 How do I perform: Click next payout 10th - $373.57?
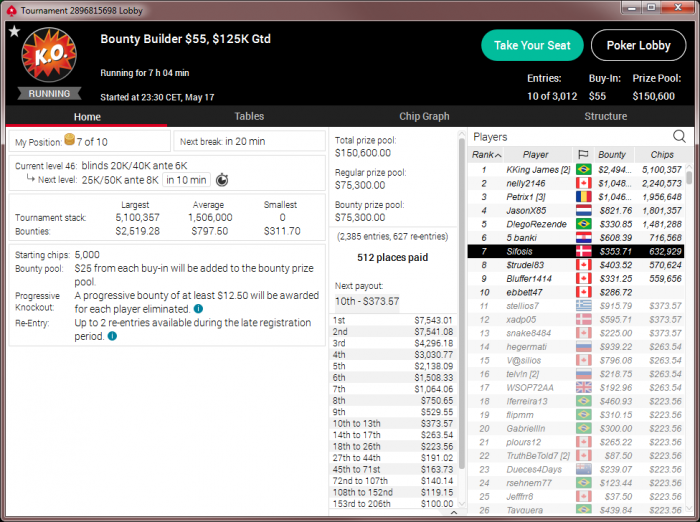pyautogui.click(x=367, y=301)
